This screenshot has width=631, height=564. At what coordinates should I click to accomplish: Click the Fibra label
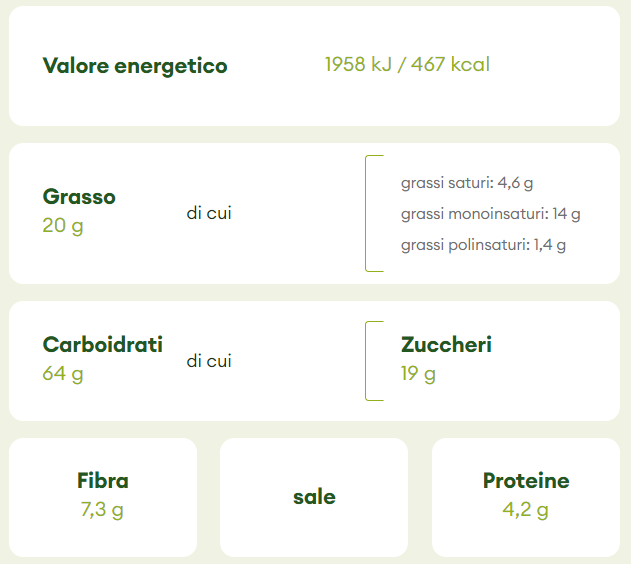[103, 481]
